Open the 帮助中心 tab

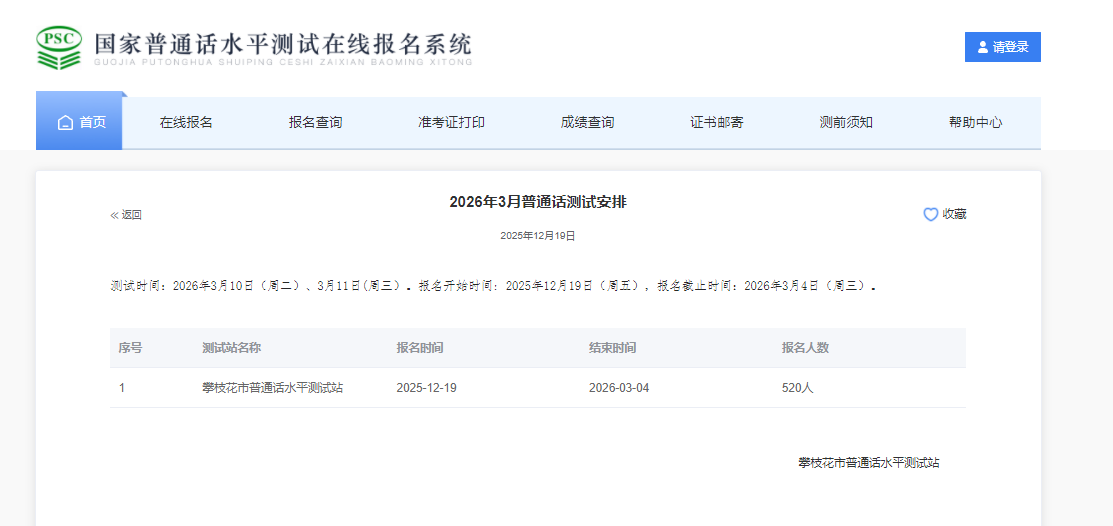(x=975, y=122)
